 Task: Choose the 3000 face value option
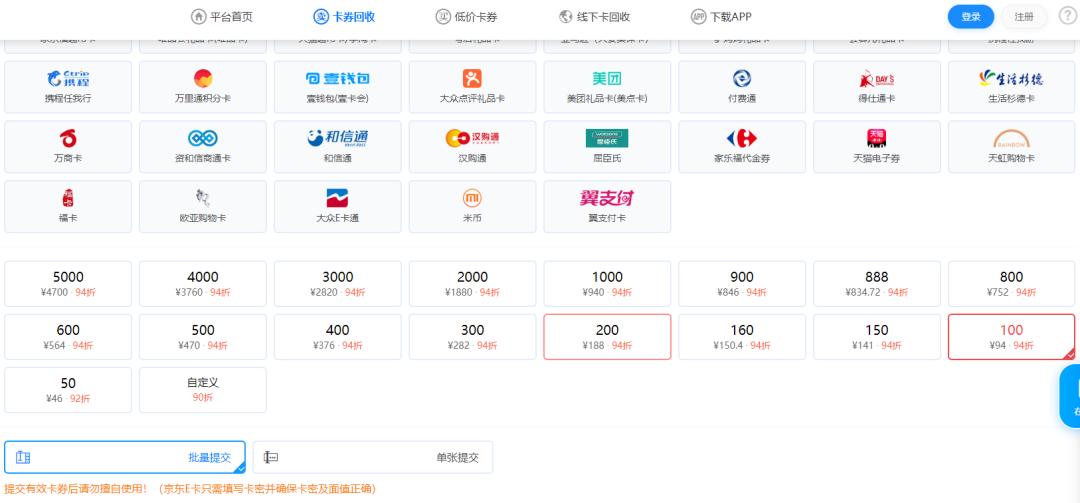tap(338, 284)
